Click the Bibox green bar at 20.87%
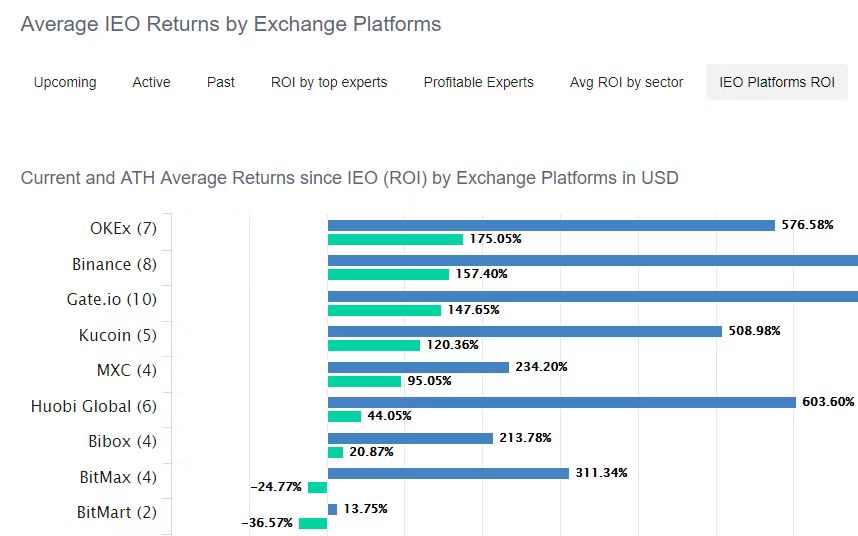This screenshot has height=536, width=858. click(x=335, y=452)
